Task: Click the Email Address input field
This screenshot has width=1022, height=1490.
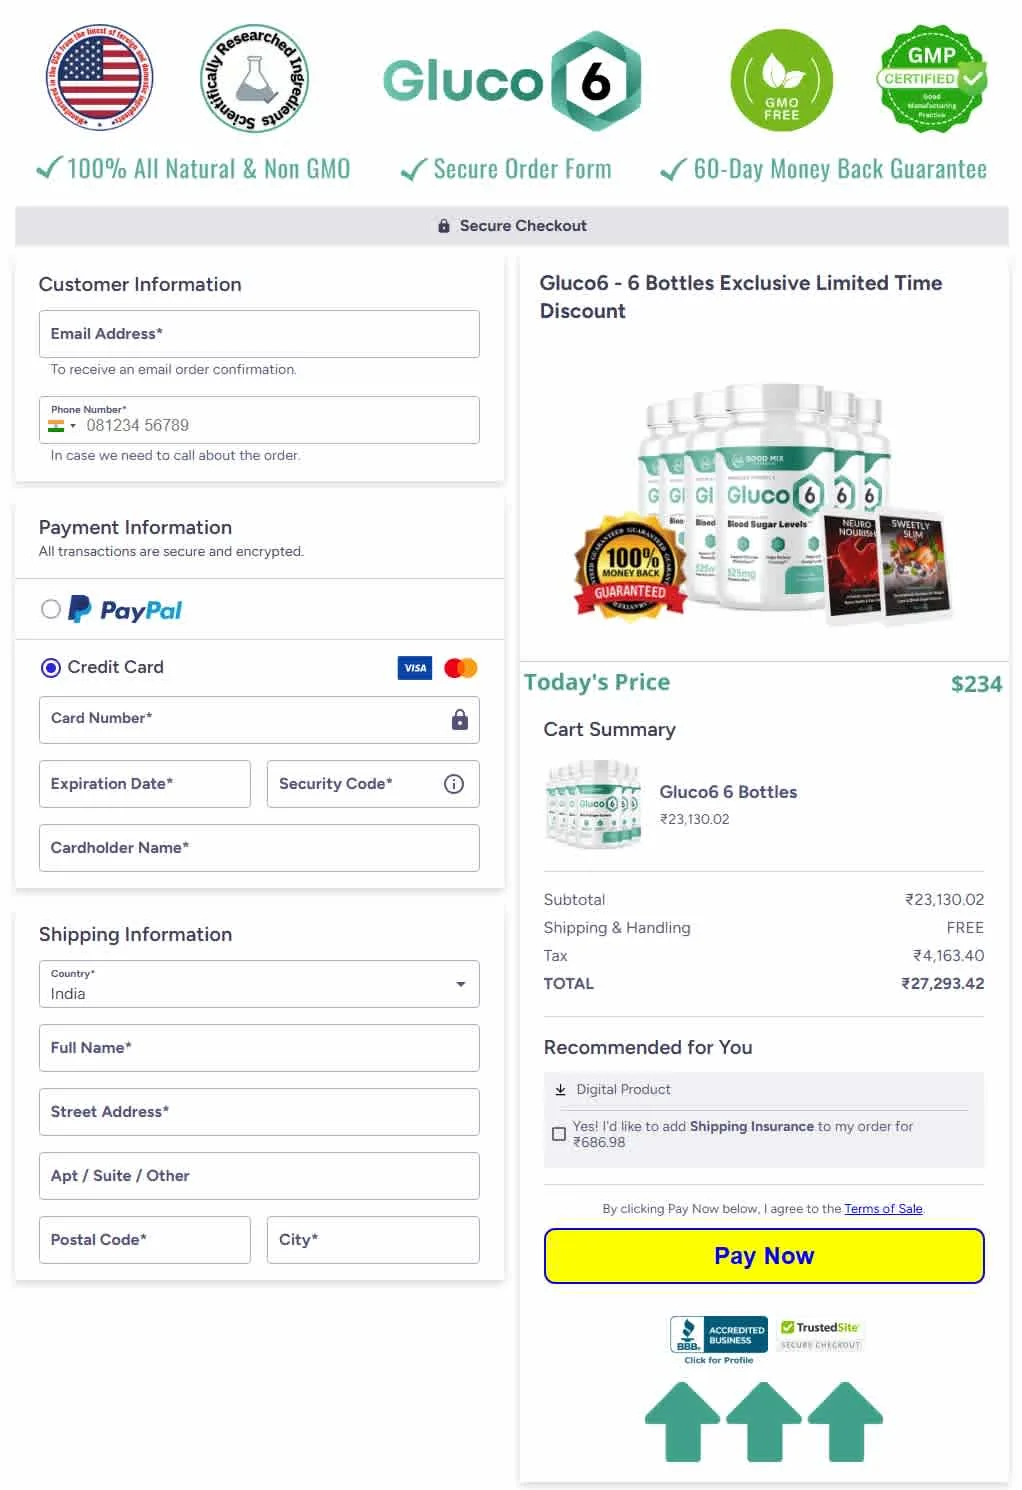Action: (x=258, y=333)
